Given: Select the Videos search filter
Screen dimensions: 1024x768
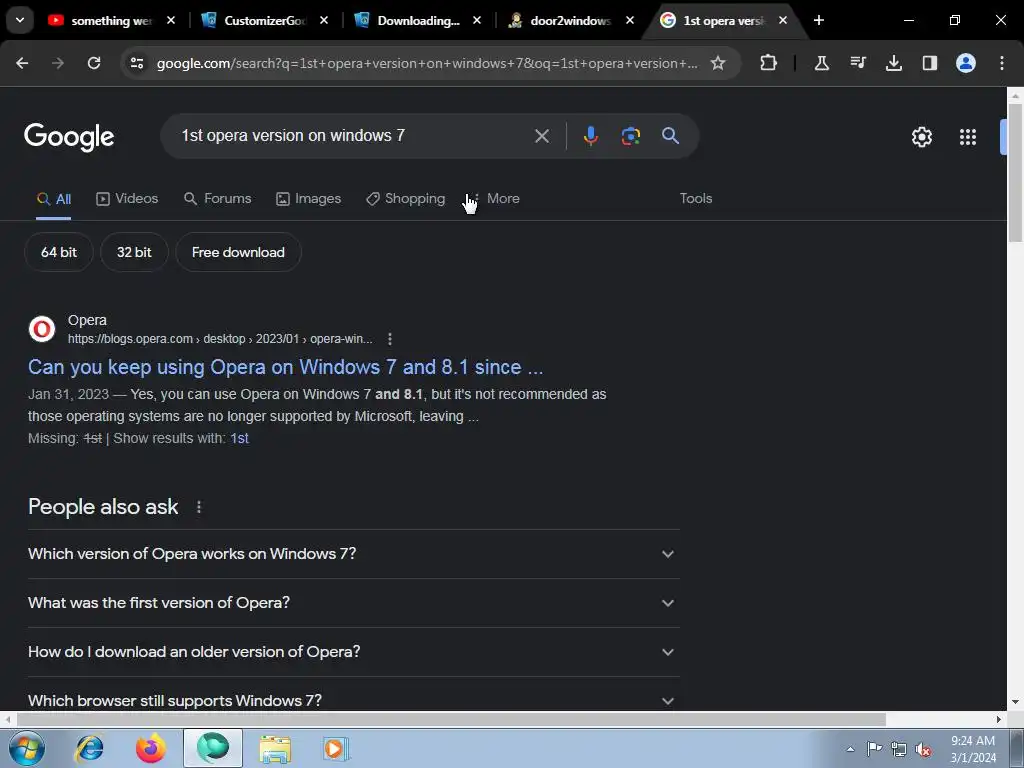Looking at the screenshot, I should [x=127, y=199].
